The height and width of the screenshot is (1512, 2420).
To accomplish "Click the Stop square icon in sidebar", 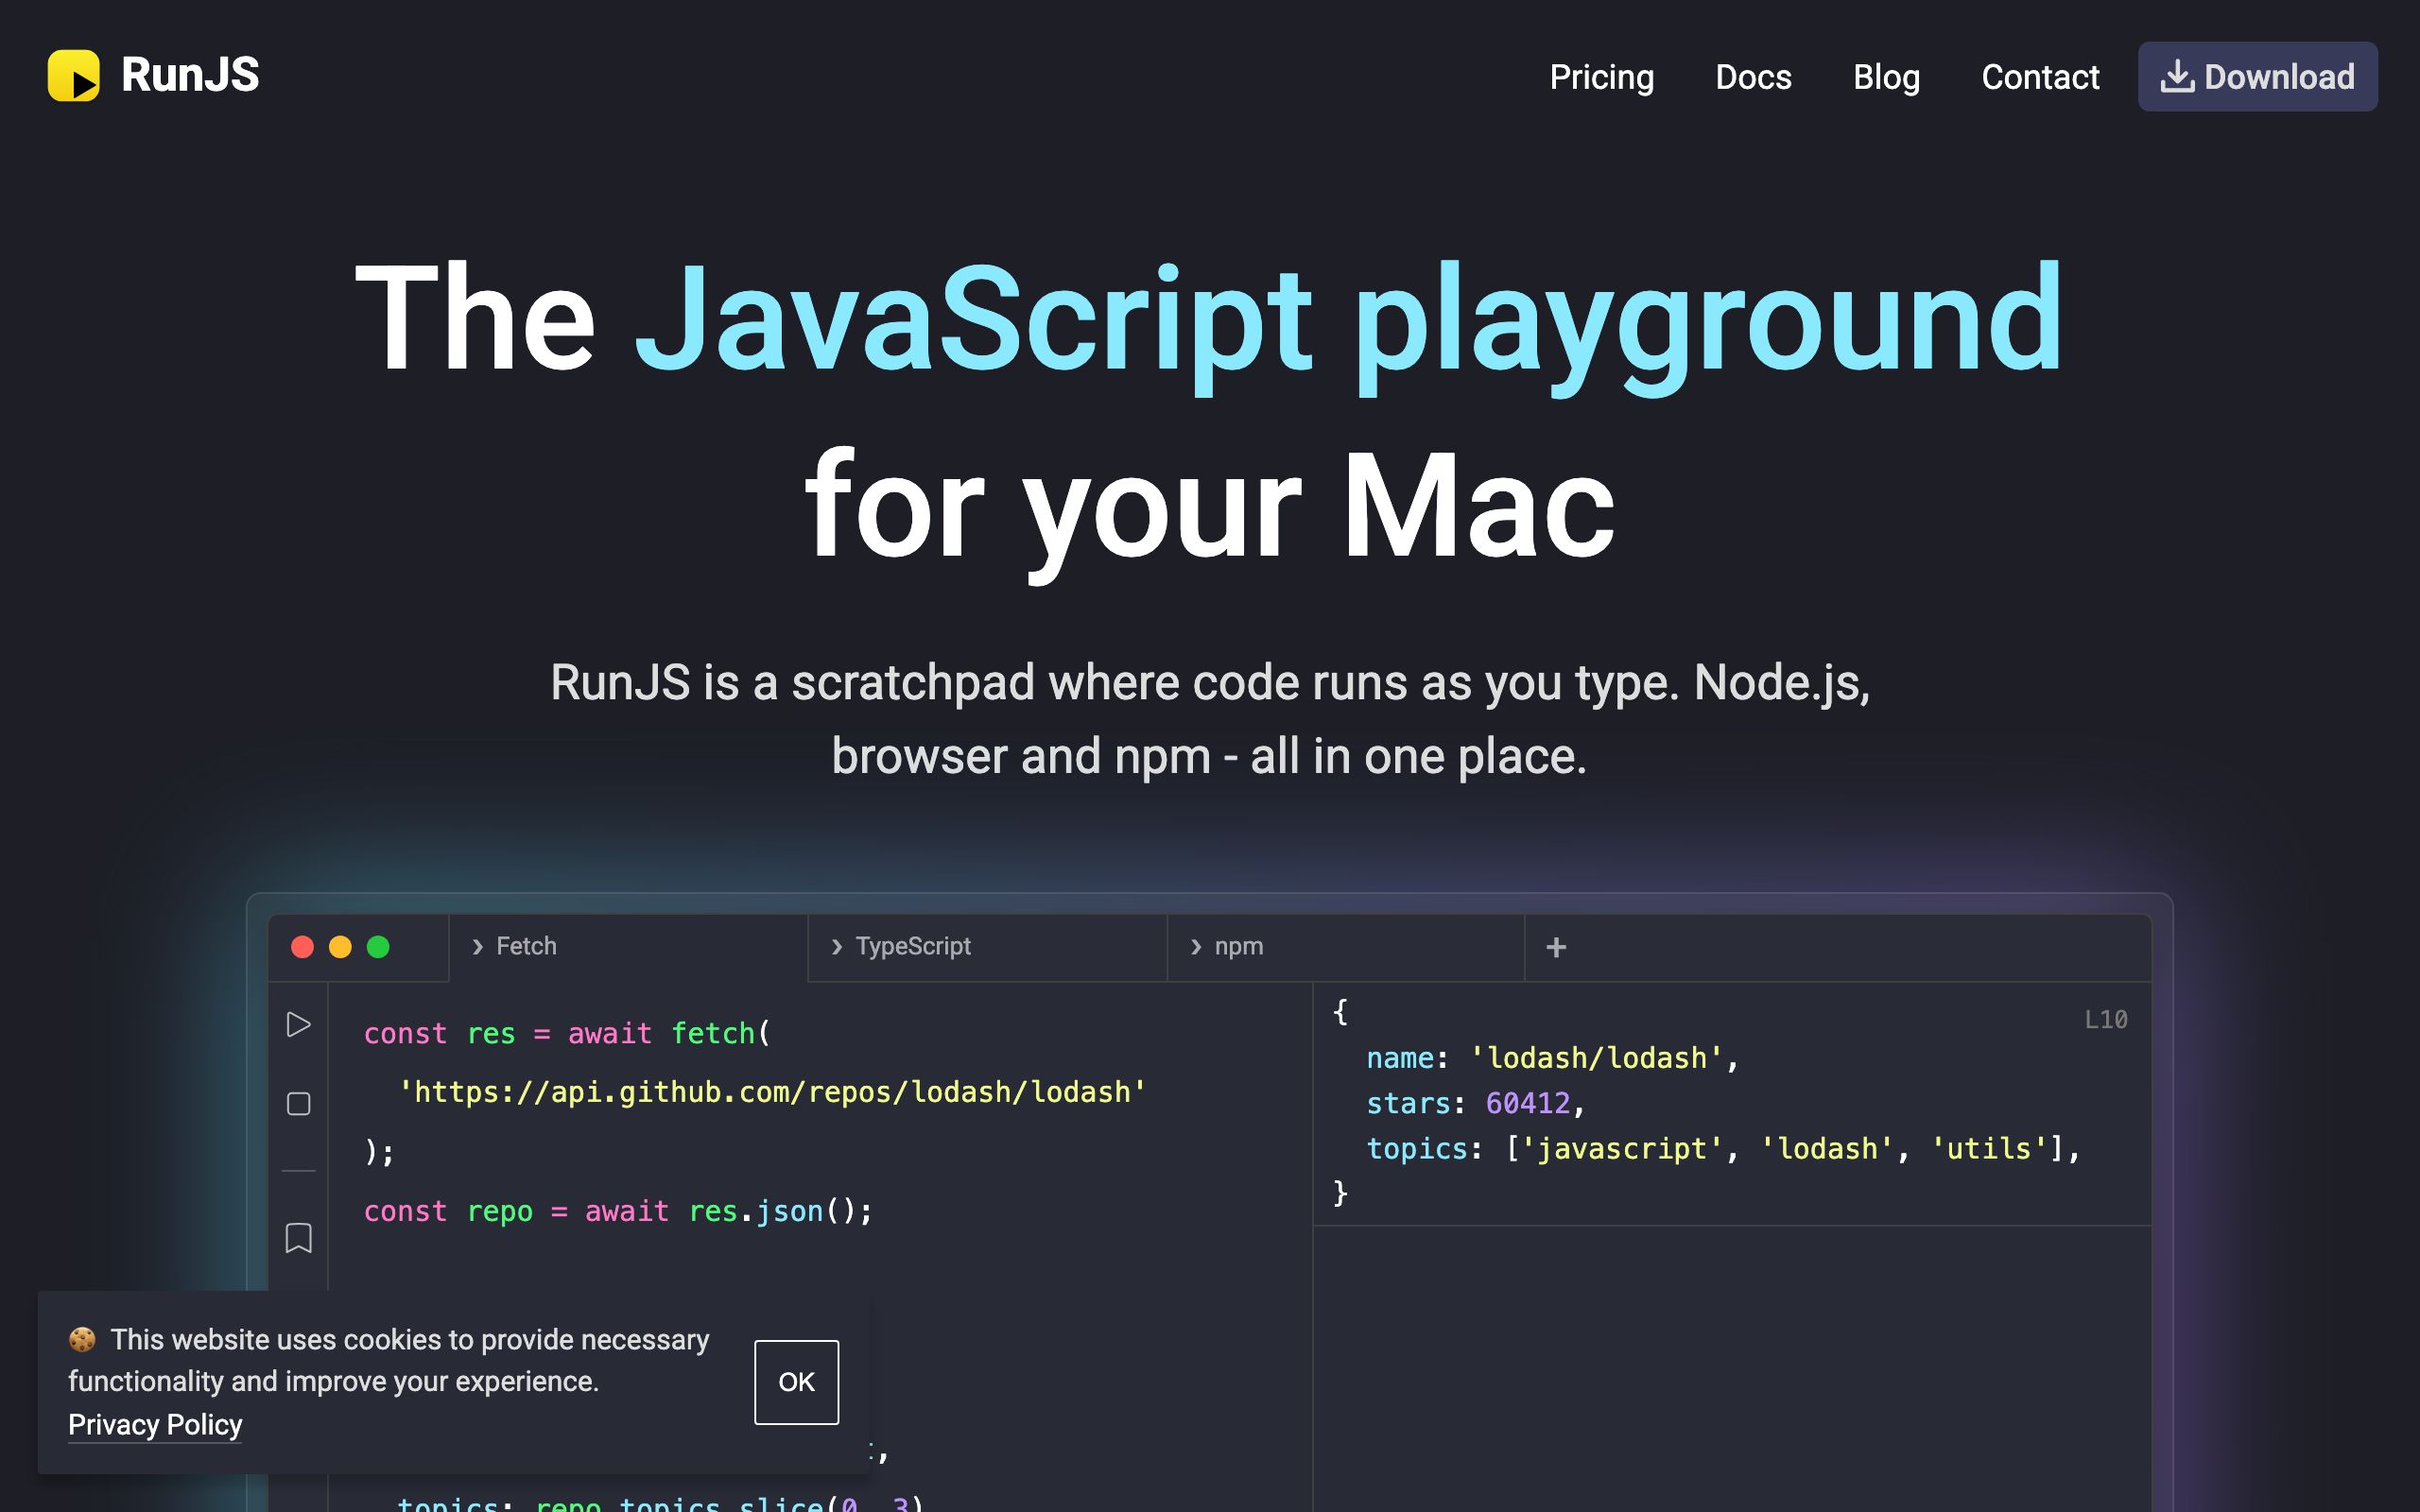I will click(298, 1104).
